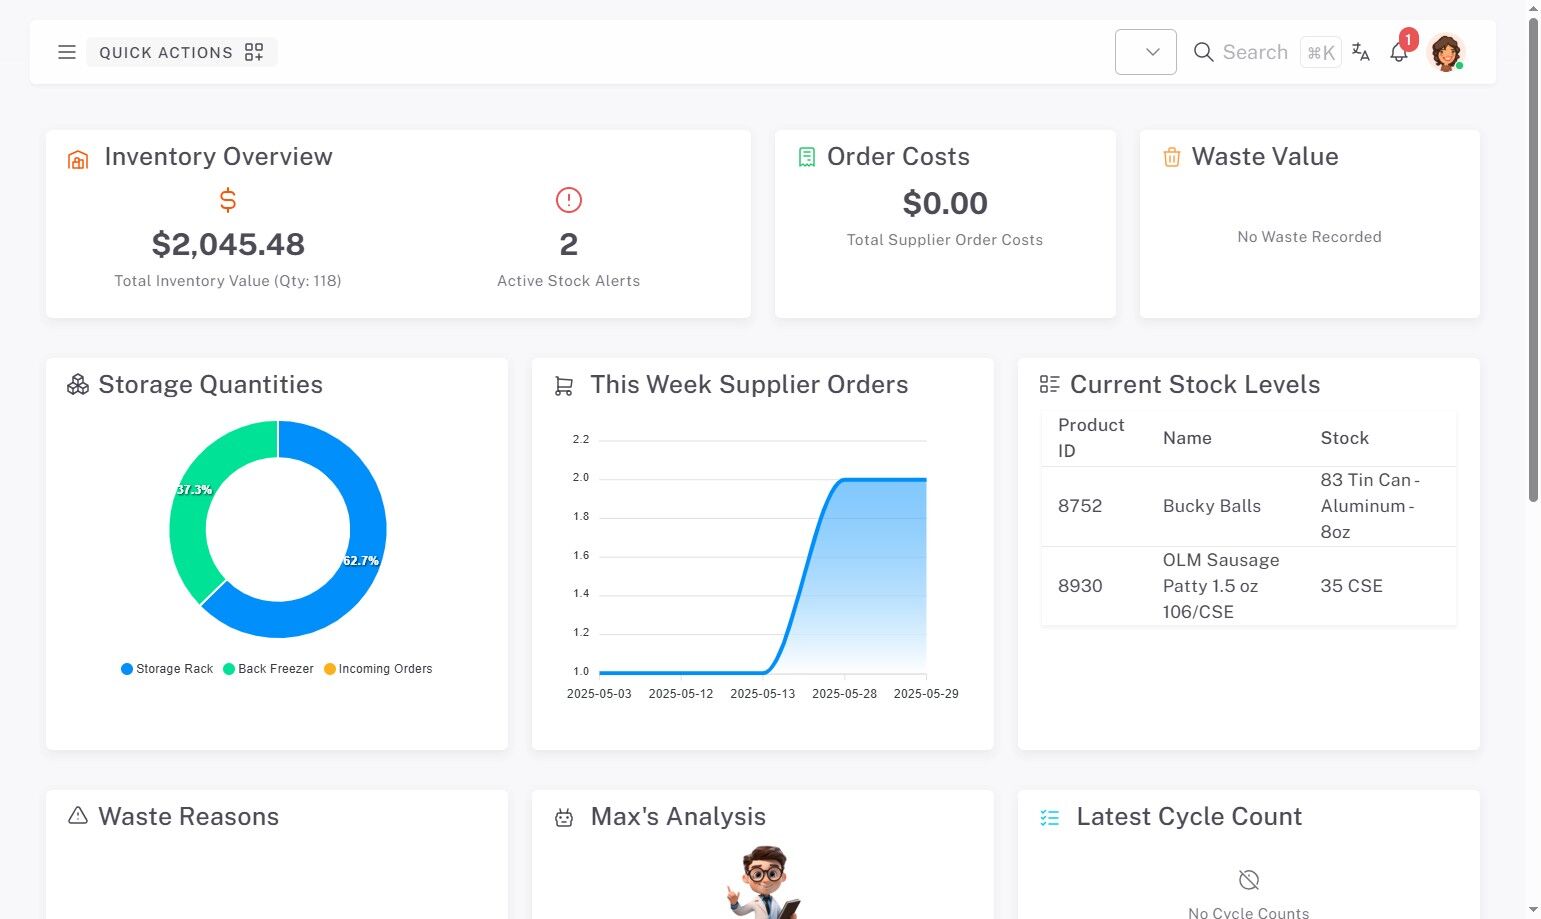Click the Quick Actions grid icon
The image size is (1541, 919).
254,52
